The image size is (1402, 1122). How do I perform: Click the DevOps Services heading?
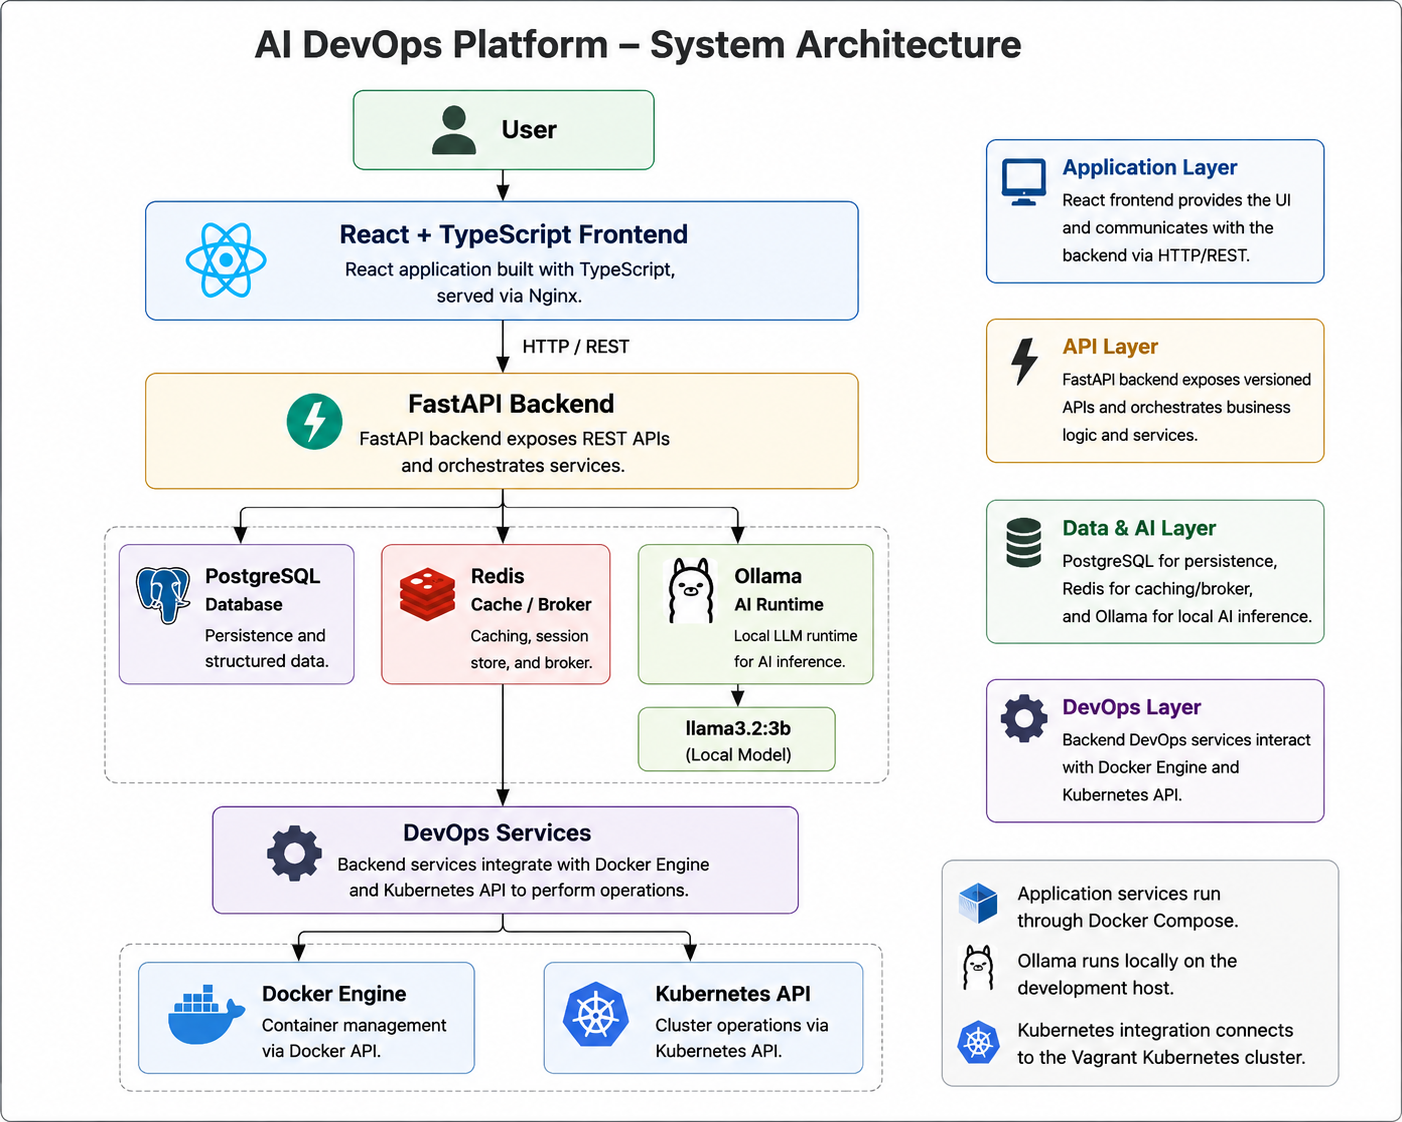497,833
